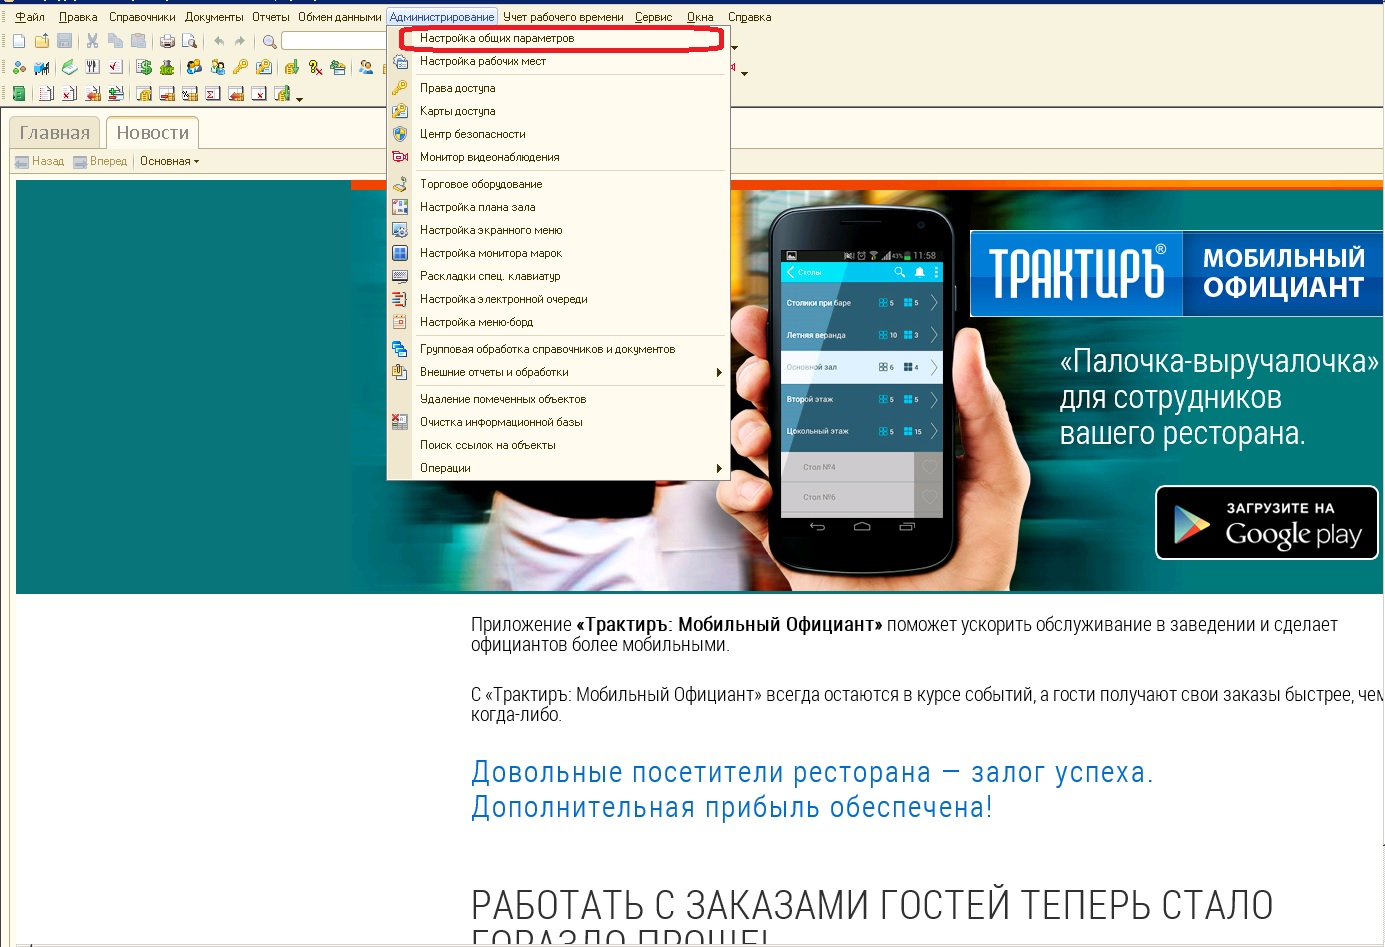Click the Redo arrow icon
Viewport: 1385px width, 947px height.
[239, 41]
